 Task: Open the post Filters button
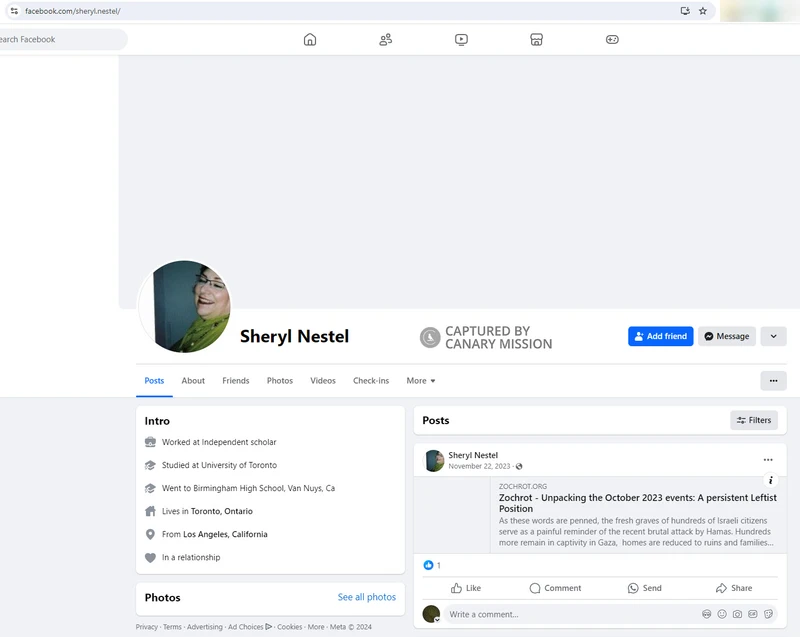754,420
